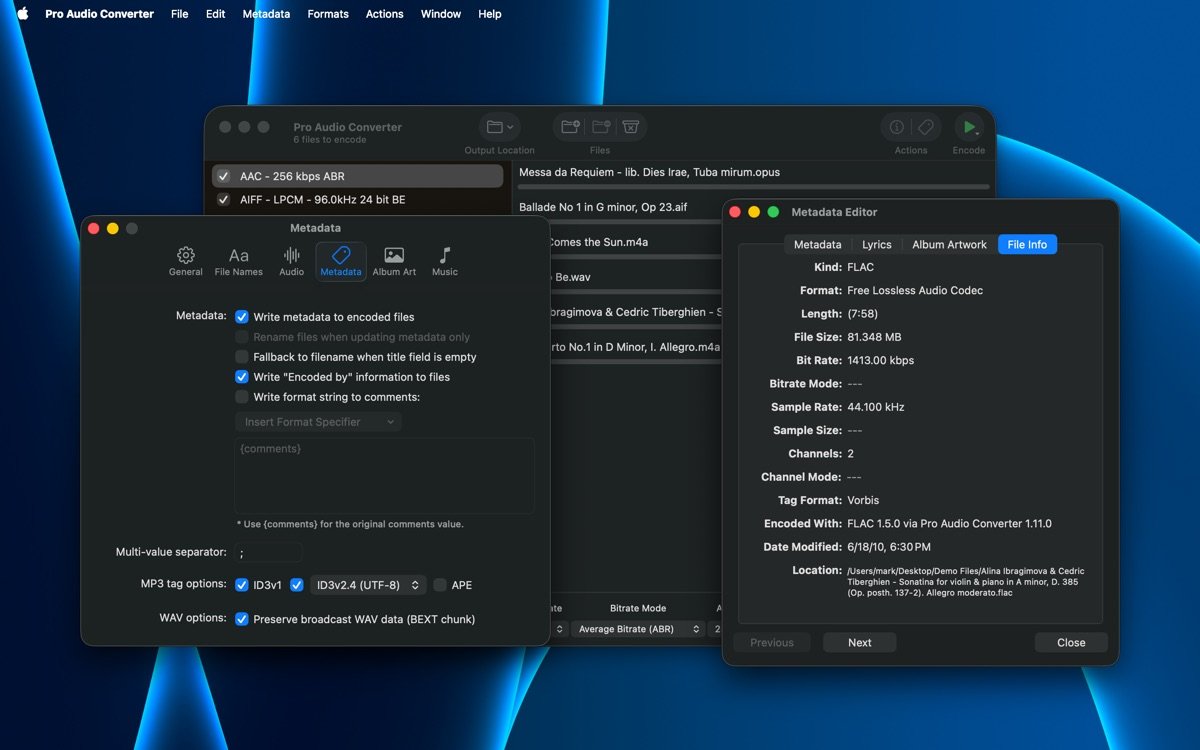Open the Insert Format Specifier dropdown
Viewport: 1200px width, 750px height.
pos(318,422)
